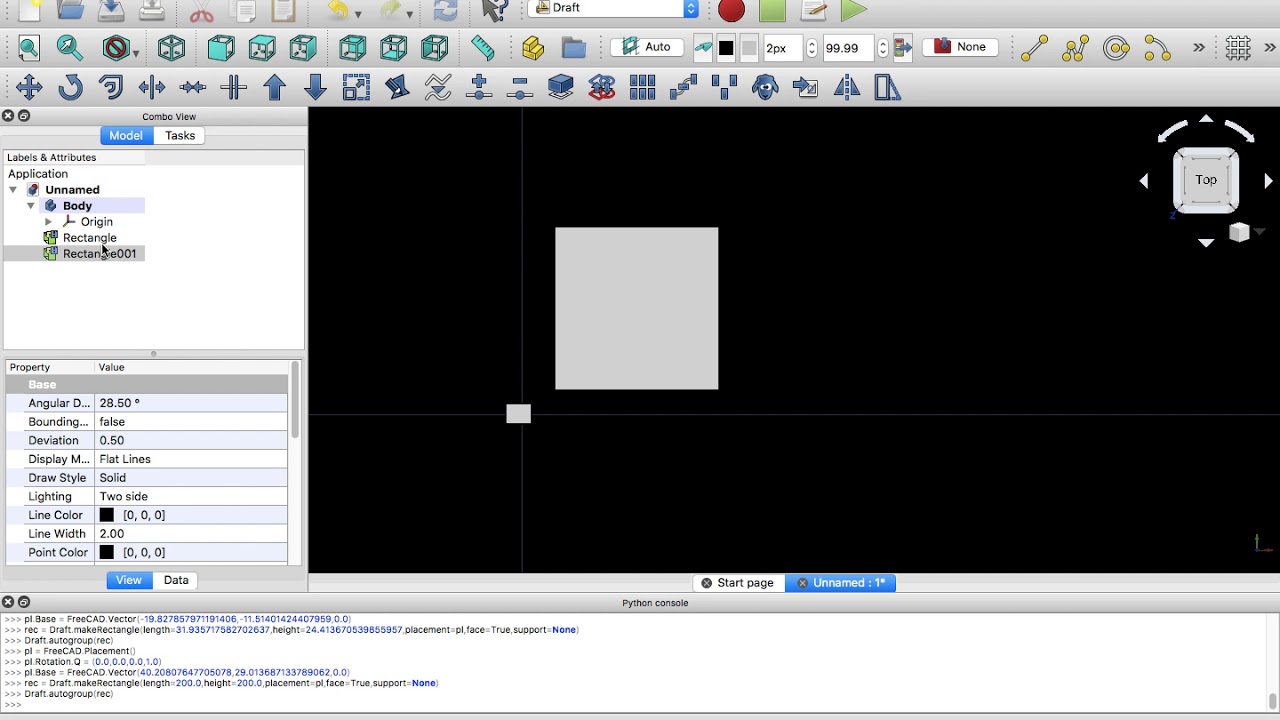Toggle the Draft grid visibility
The height and width of the screenshot is (720, 1280).
coord(1238,47)
